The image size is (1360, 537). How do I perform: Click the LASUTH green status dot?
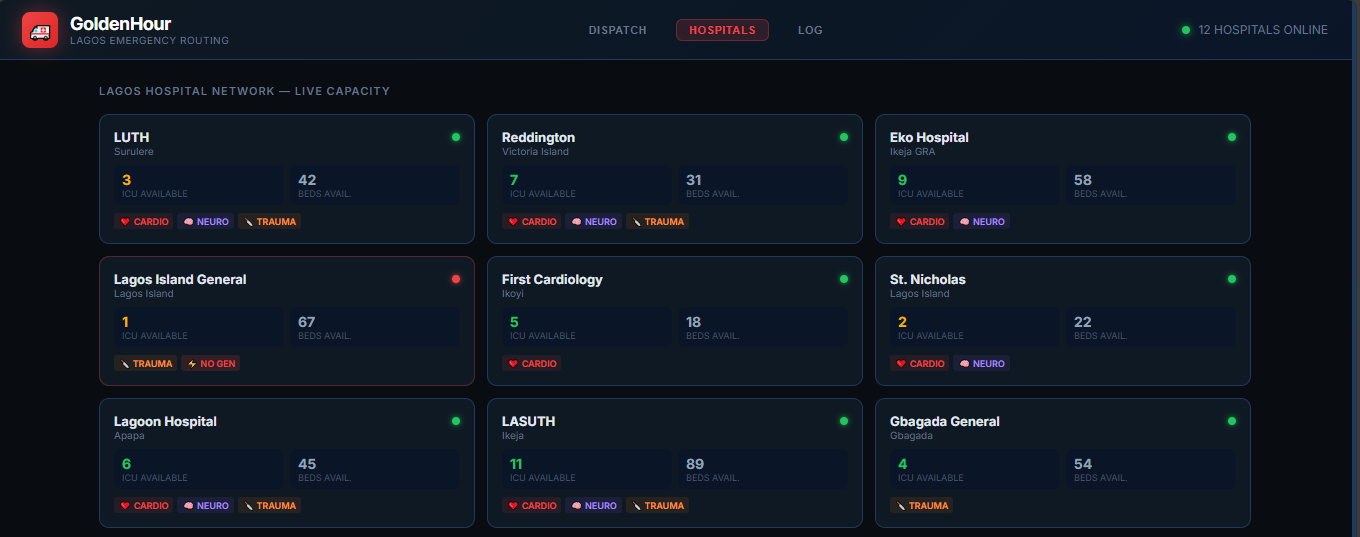click(x=844, y=421)
